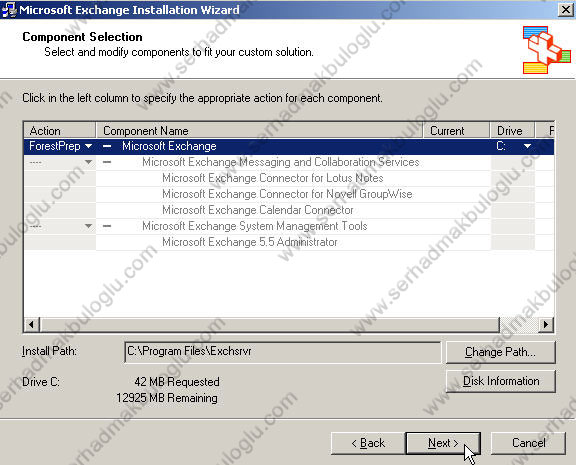Click the 'Component Selection' heading
576x465 pixels.
tap(82, 37)
